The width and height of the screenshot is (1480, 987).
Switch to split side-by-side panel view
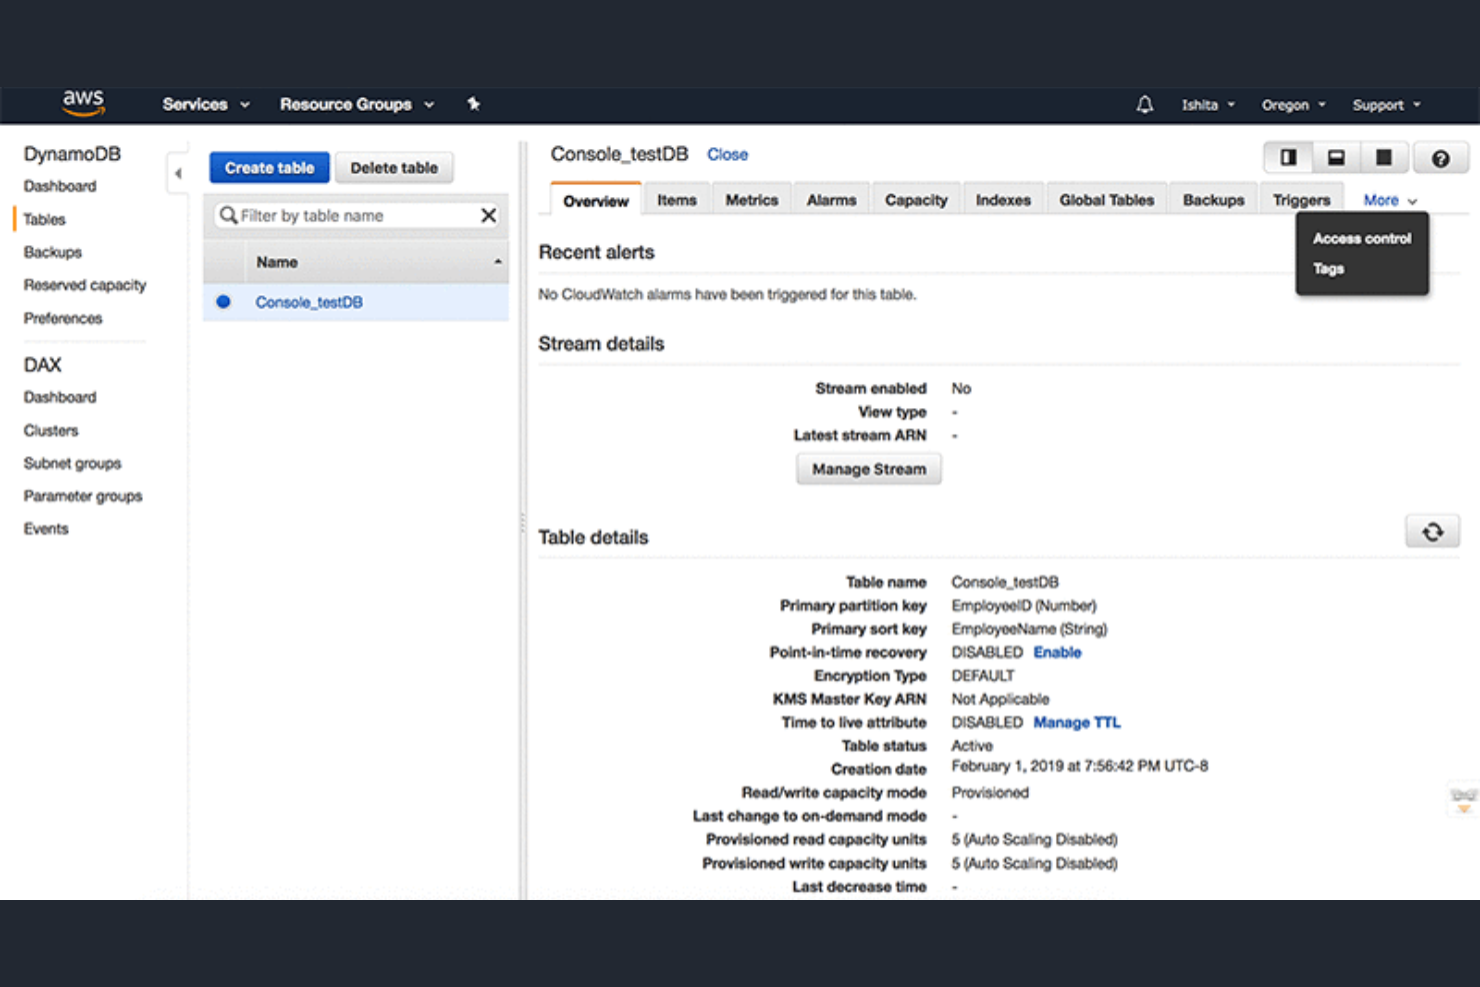[1288, 157]
